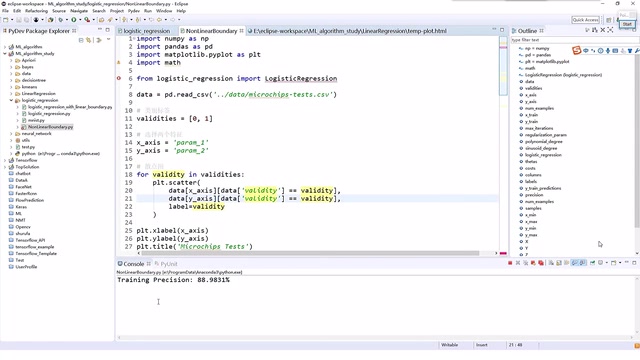The height and width of the screenshot is (360, 640).
Task: Switch to the logistic_regression editor tab
Action: [x=147, y=31]
